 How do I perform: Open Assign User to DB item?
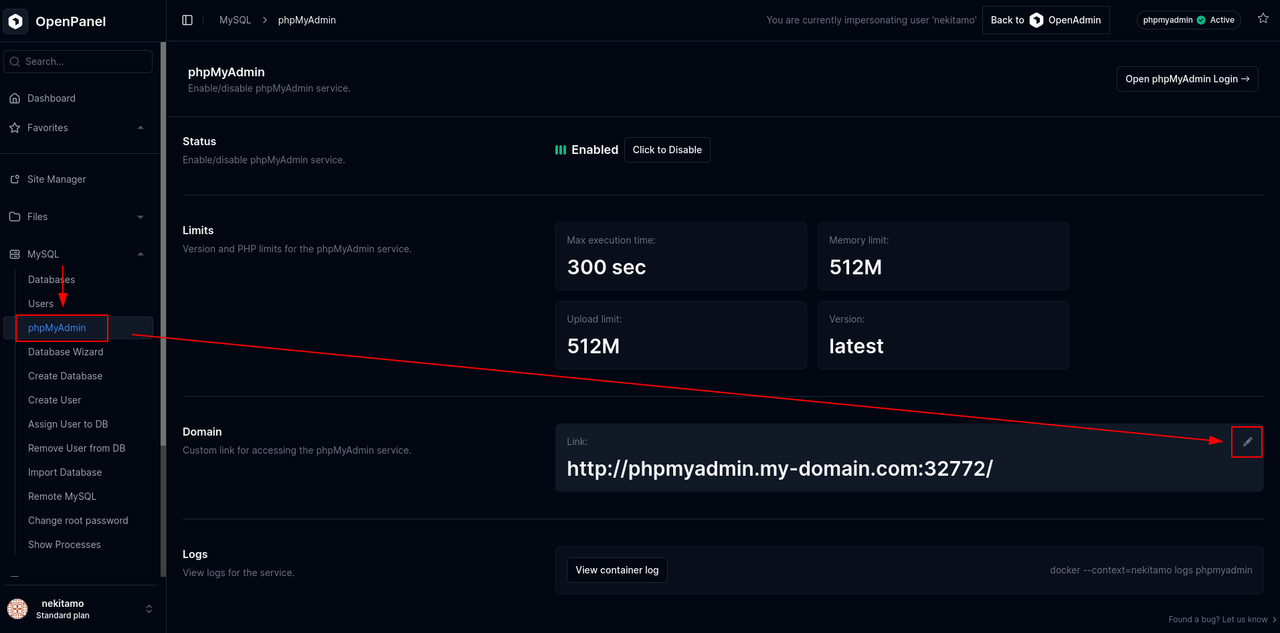click(x=68, y=424)
